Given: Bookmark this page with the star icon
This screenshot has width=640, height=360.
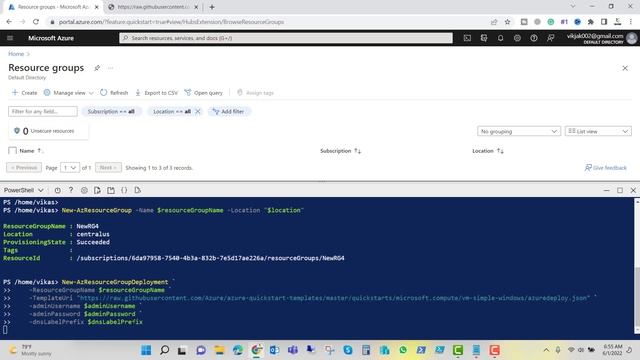Looking at the screenshot, I should tap(507, 22).
